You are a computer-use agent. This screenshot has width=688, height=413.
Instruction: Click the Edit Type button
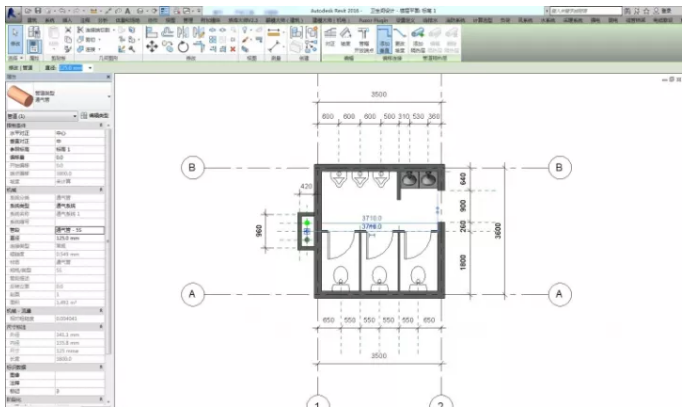coord(95,116)
